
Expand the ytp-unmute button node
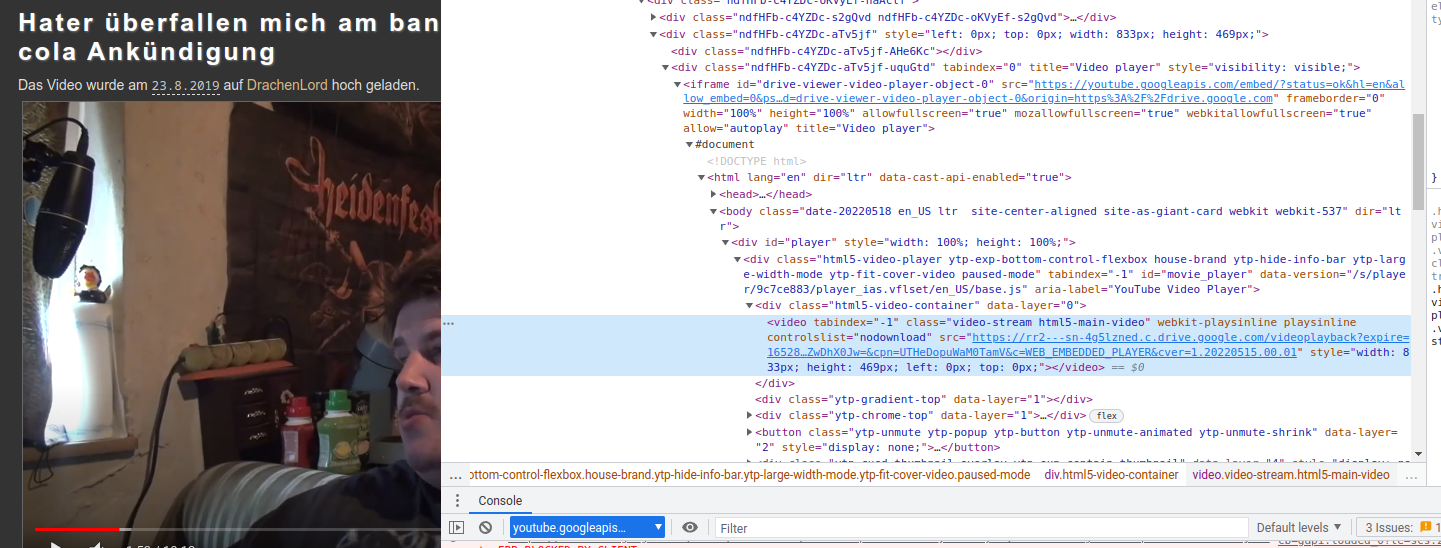coord(749,432)
